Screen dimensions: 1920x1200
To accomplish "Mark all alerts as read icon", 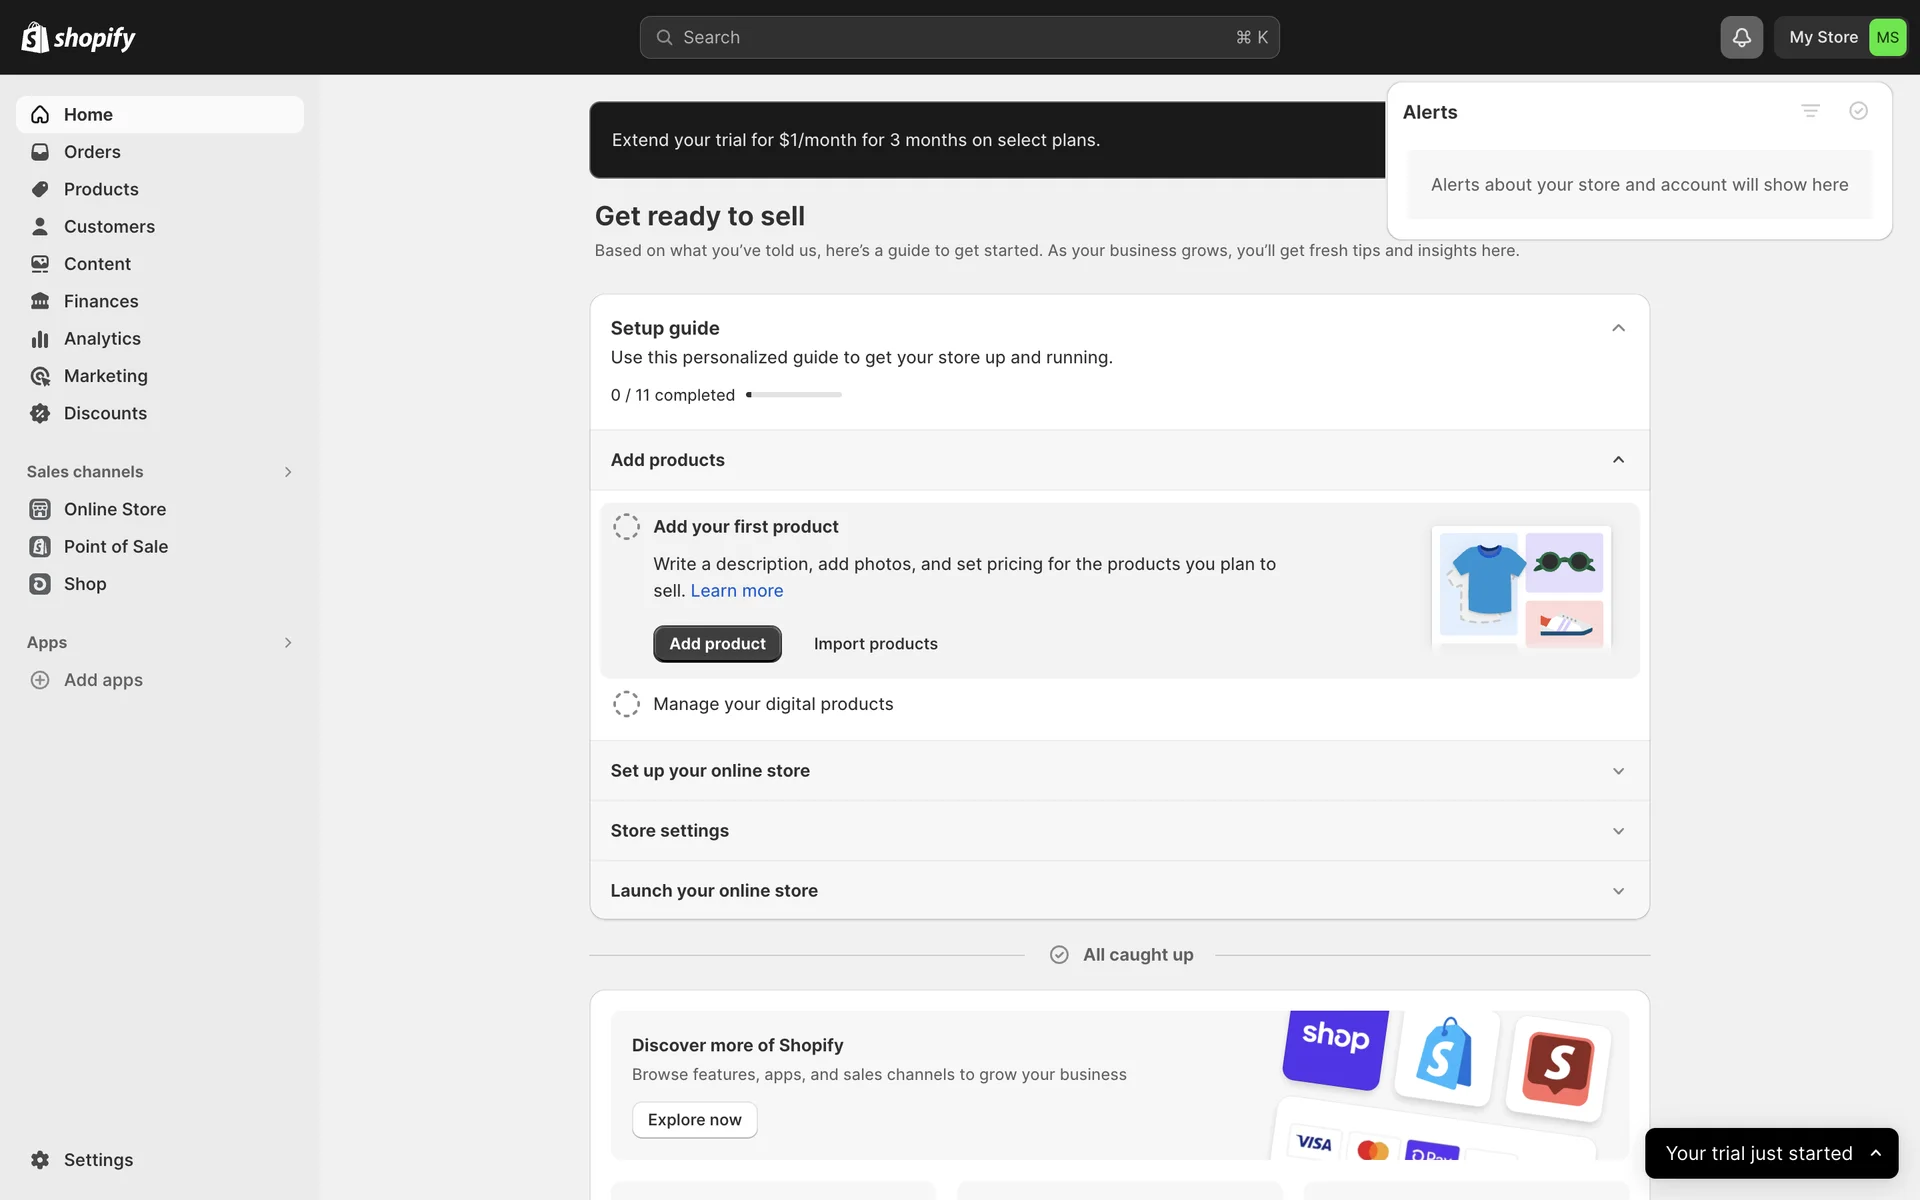I will coord(1858,111).
